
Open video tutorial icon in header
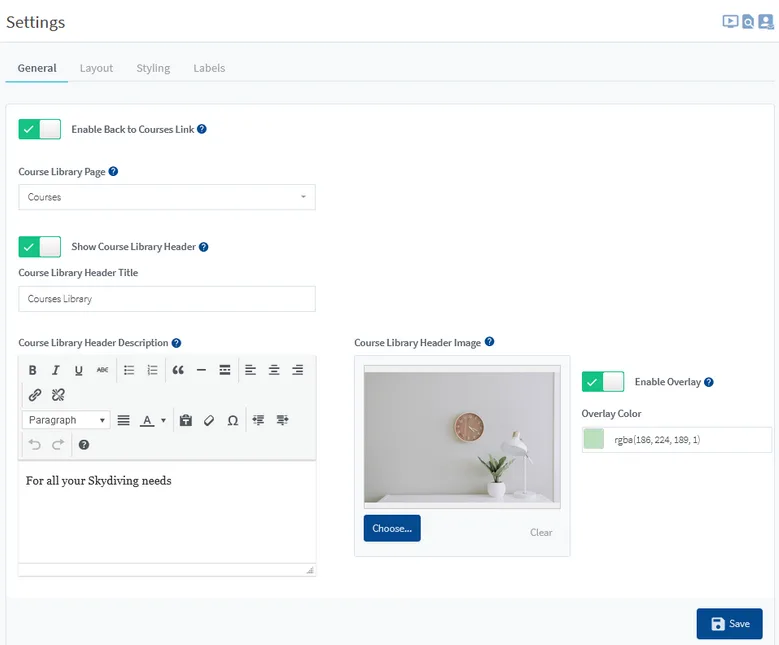[x=730, y=21]
